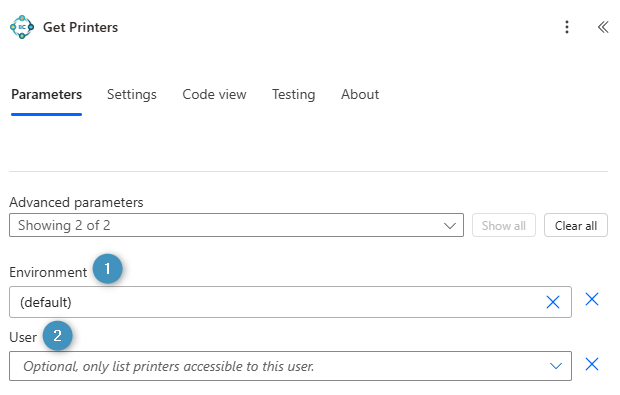Screen dimensions: 620x395
Task: Select the Parameters tab
Action: [47, 94]
